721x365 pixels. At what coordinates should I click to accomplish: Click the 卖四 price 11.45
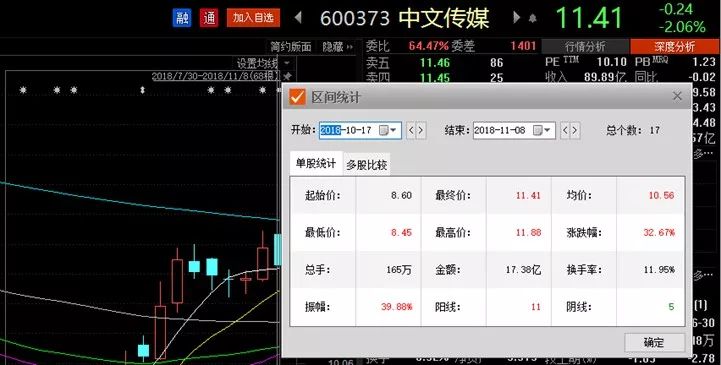click(x=435, y=78)
